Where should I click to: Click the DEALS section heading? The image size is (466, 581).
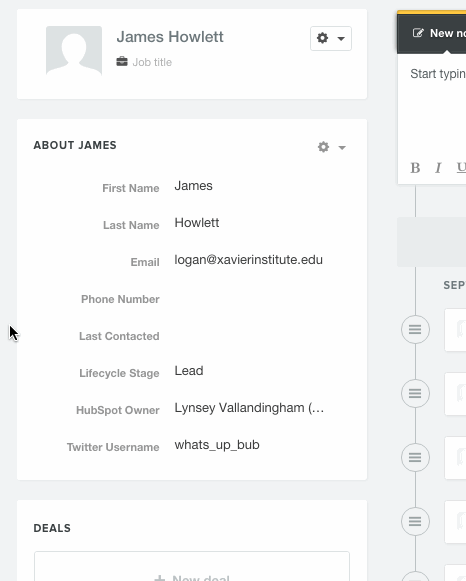tap(52, 528)
